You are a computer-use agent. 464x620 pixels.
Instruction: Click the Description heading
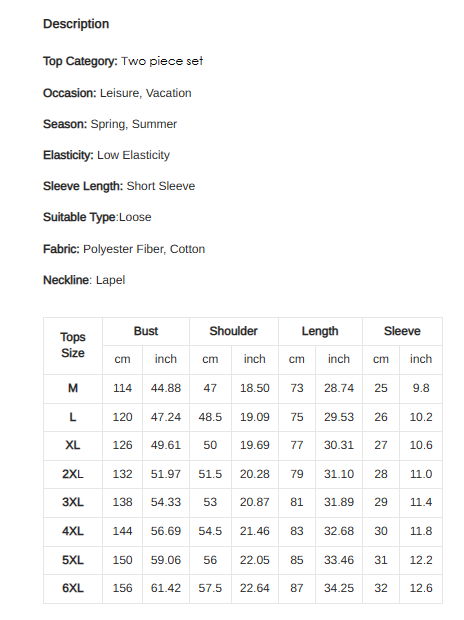tap(76, 24)
